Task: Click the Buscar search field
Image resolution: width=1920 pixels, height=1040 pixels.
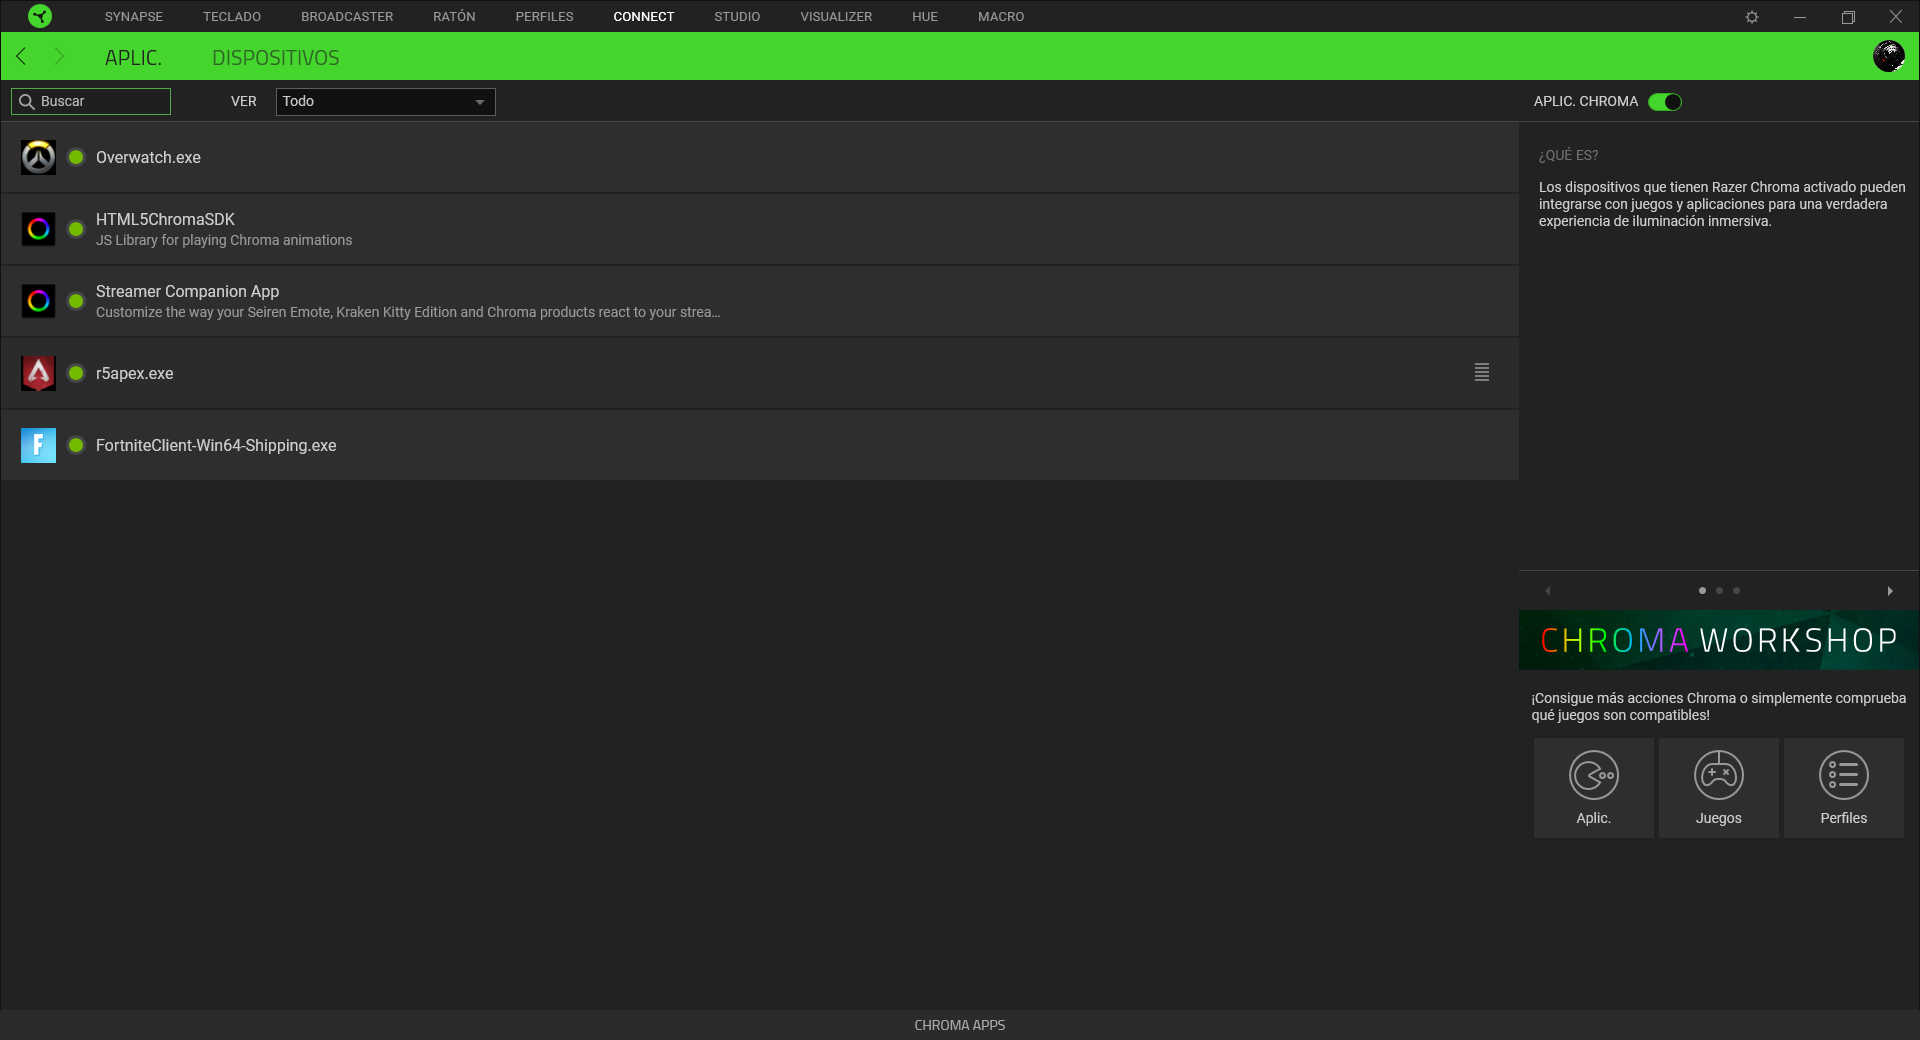Action: coord(91,102)
